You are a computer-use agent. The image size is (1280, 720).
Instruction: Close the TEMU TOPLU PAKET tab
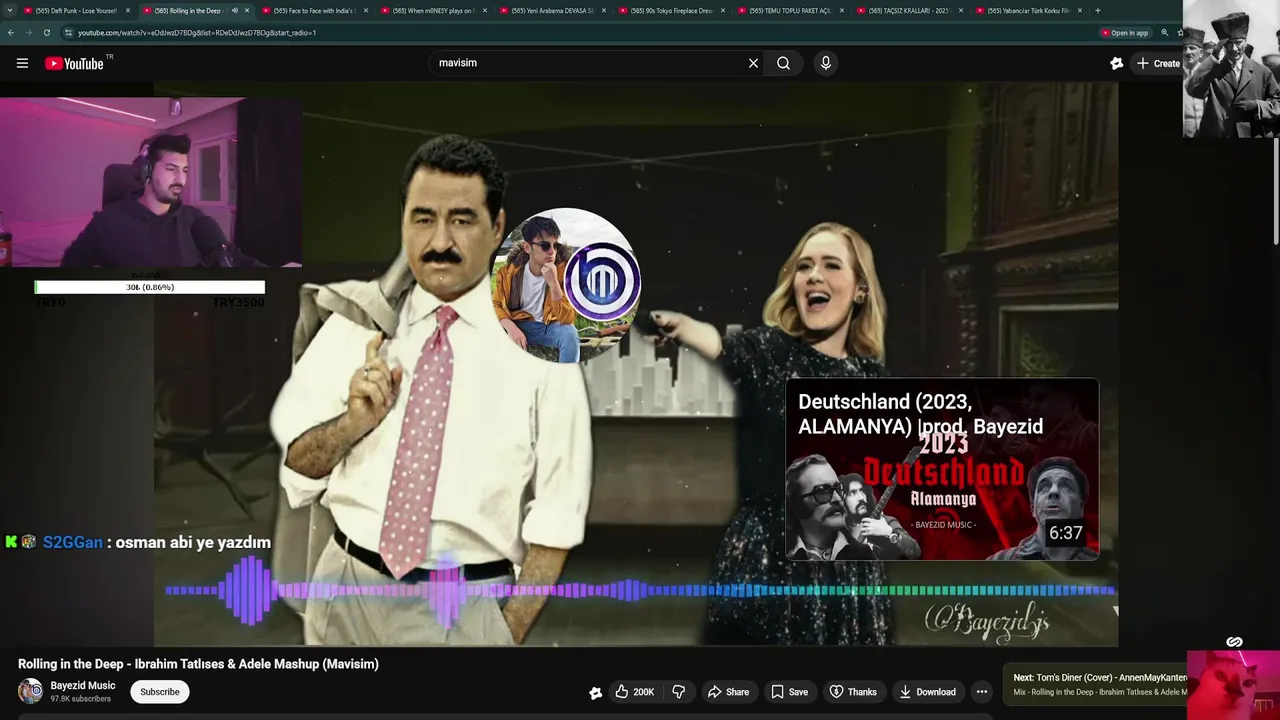pos(842,10)
